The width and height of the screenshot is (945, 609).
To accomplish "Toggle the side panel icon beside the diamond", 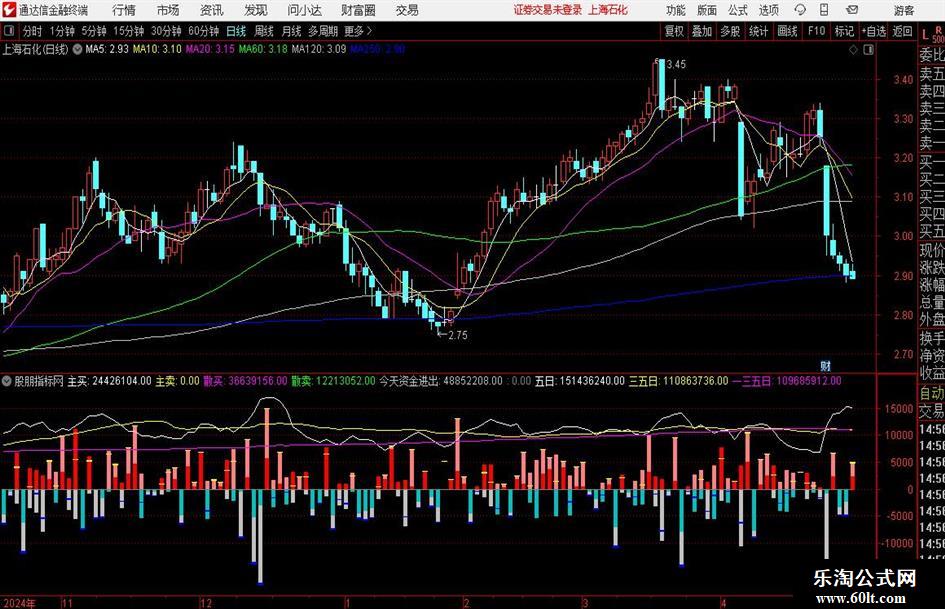I will coord(868,50).
